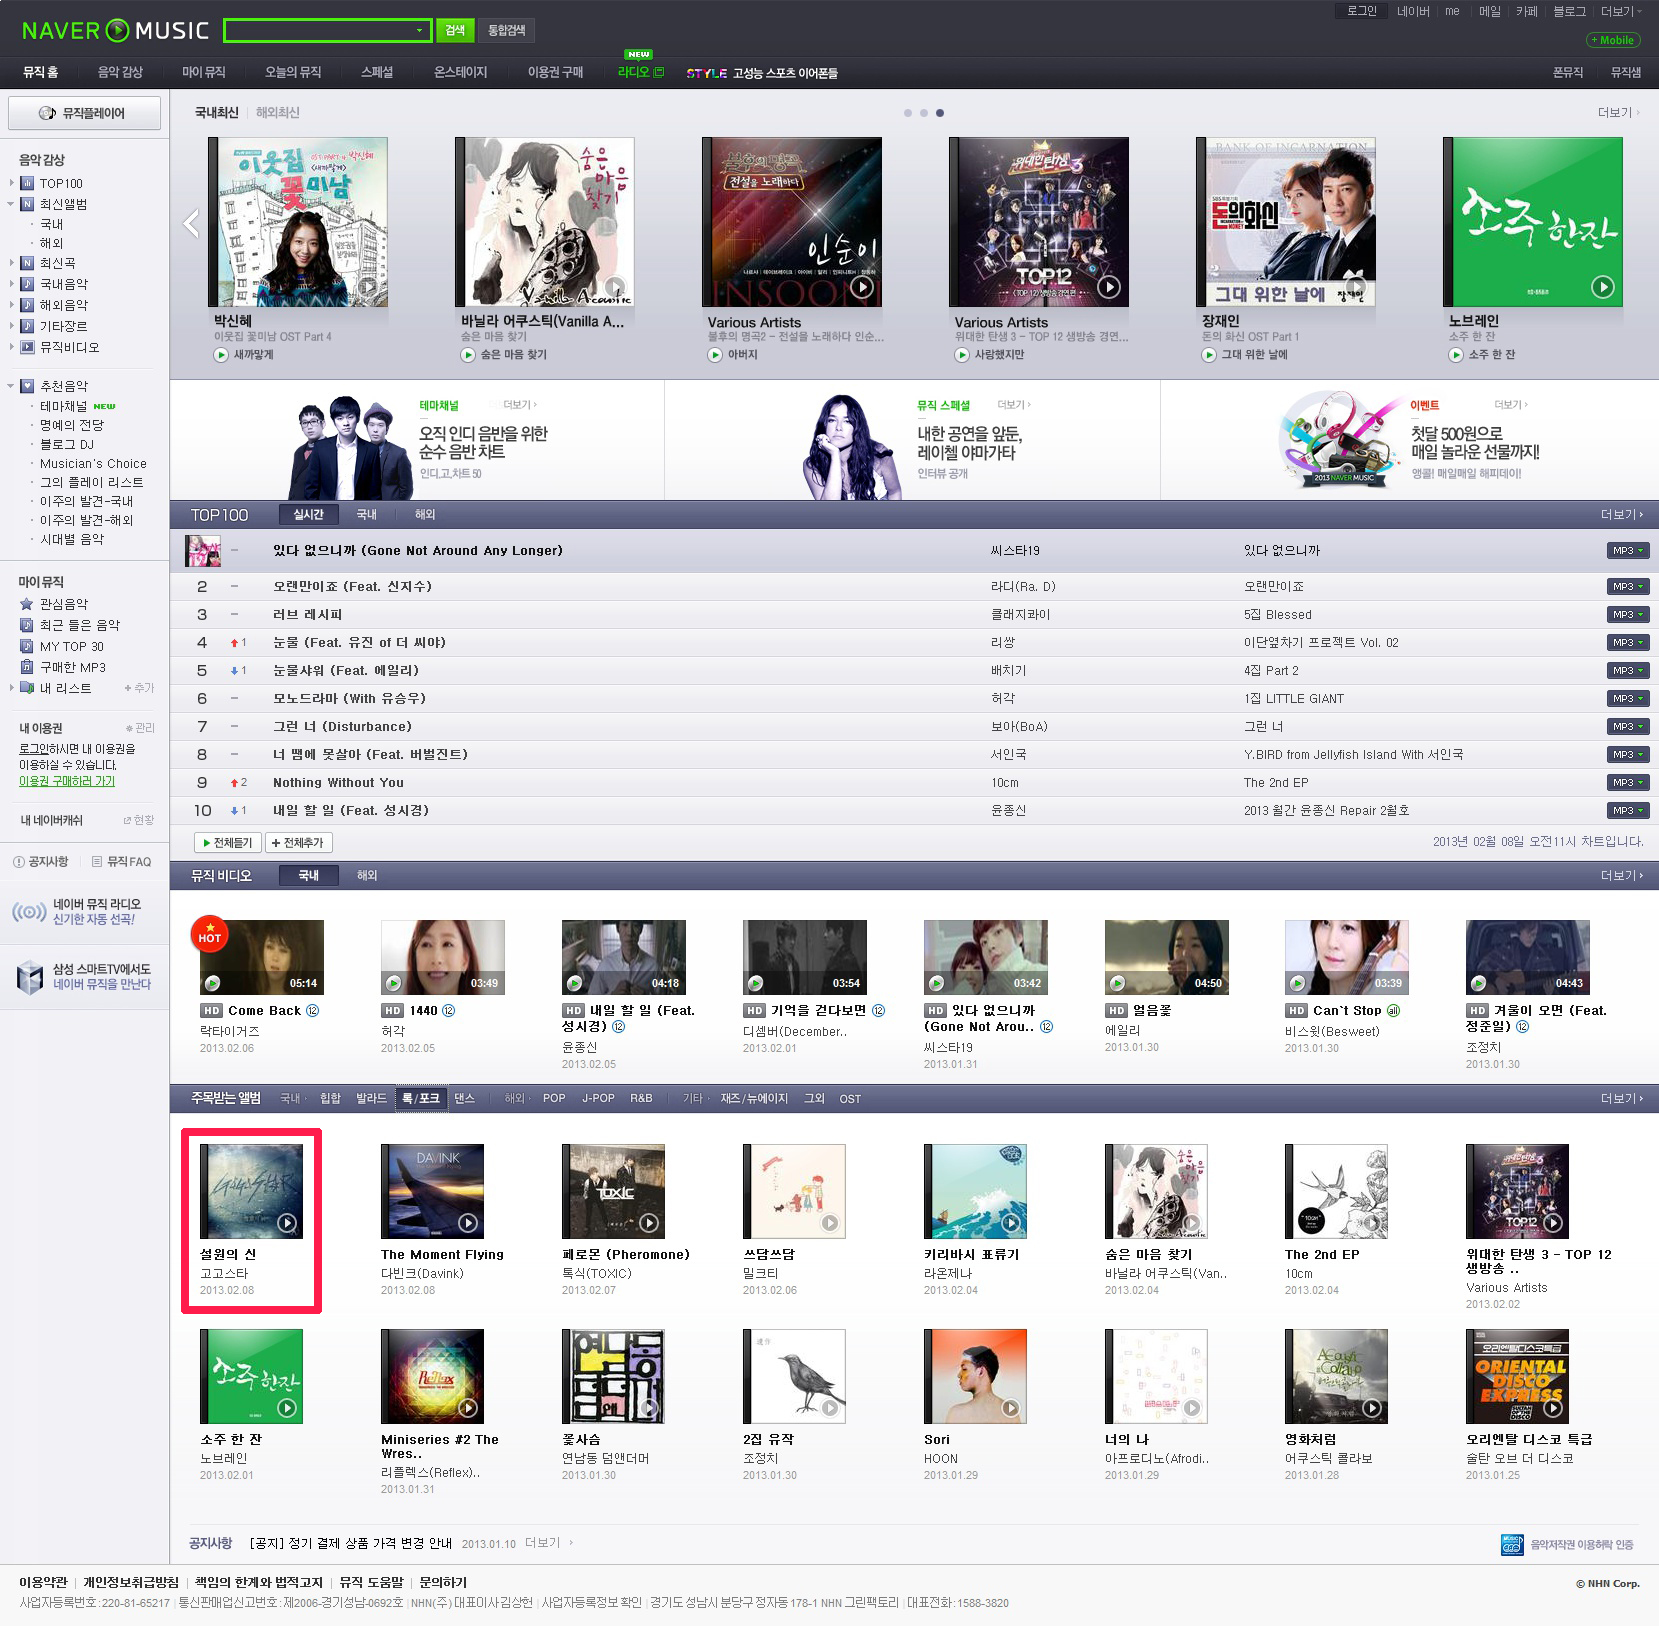Click the 로그인 button at top
The width and height of the screenshot is (1659, 1626).
click(1361, 11)
